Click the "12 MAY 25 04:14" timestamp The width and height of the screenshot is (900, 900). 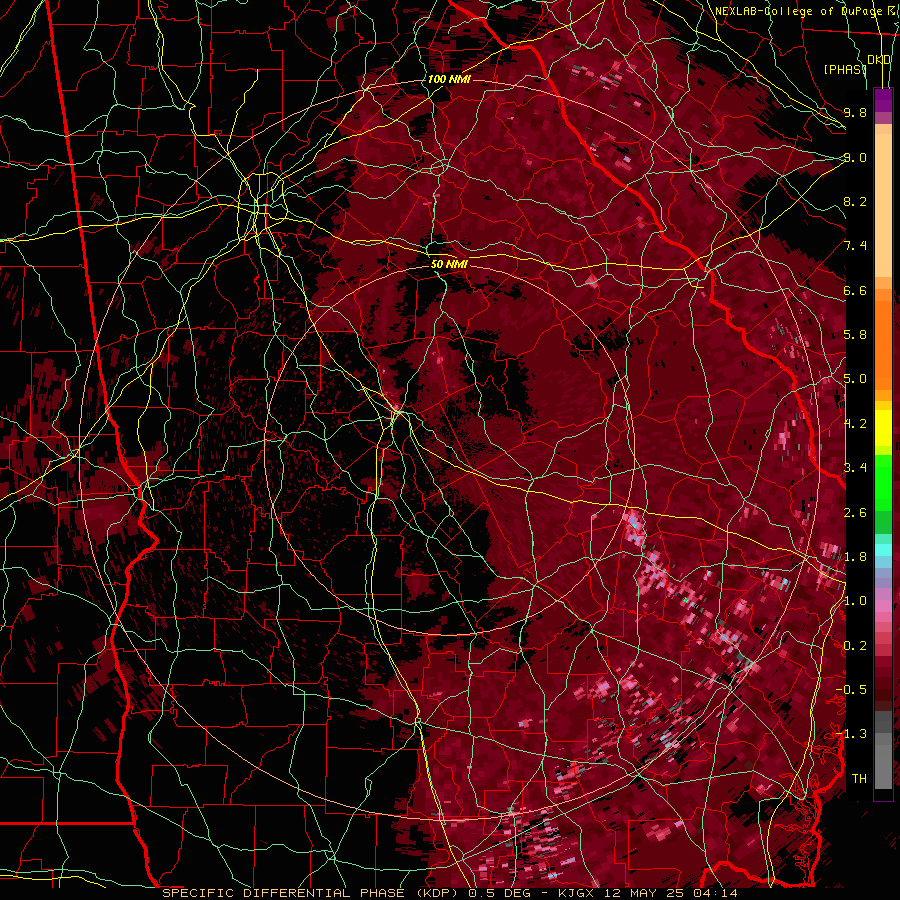(x=670, y=893)
